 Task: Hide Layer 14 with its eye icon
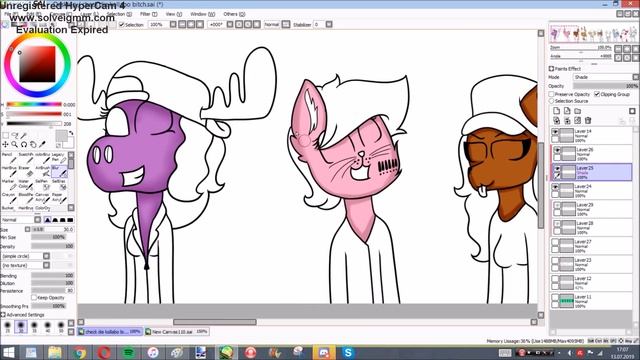tap(555, 132)
